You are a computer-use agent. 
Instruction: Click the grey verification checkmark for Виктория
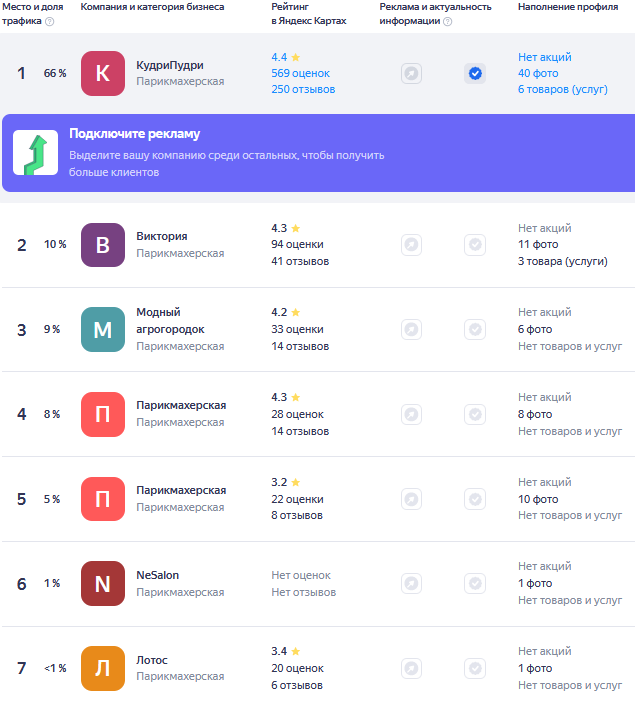(475, 244)
